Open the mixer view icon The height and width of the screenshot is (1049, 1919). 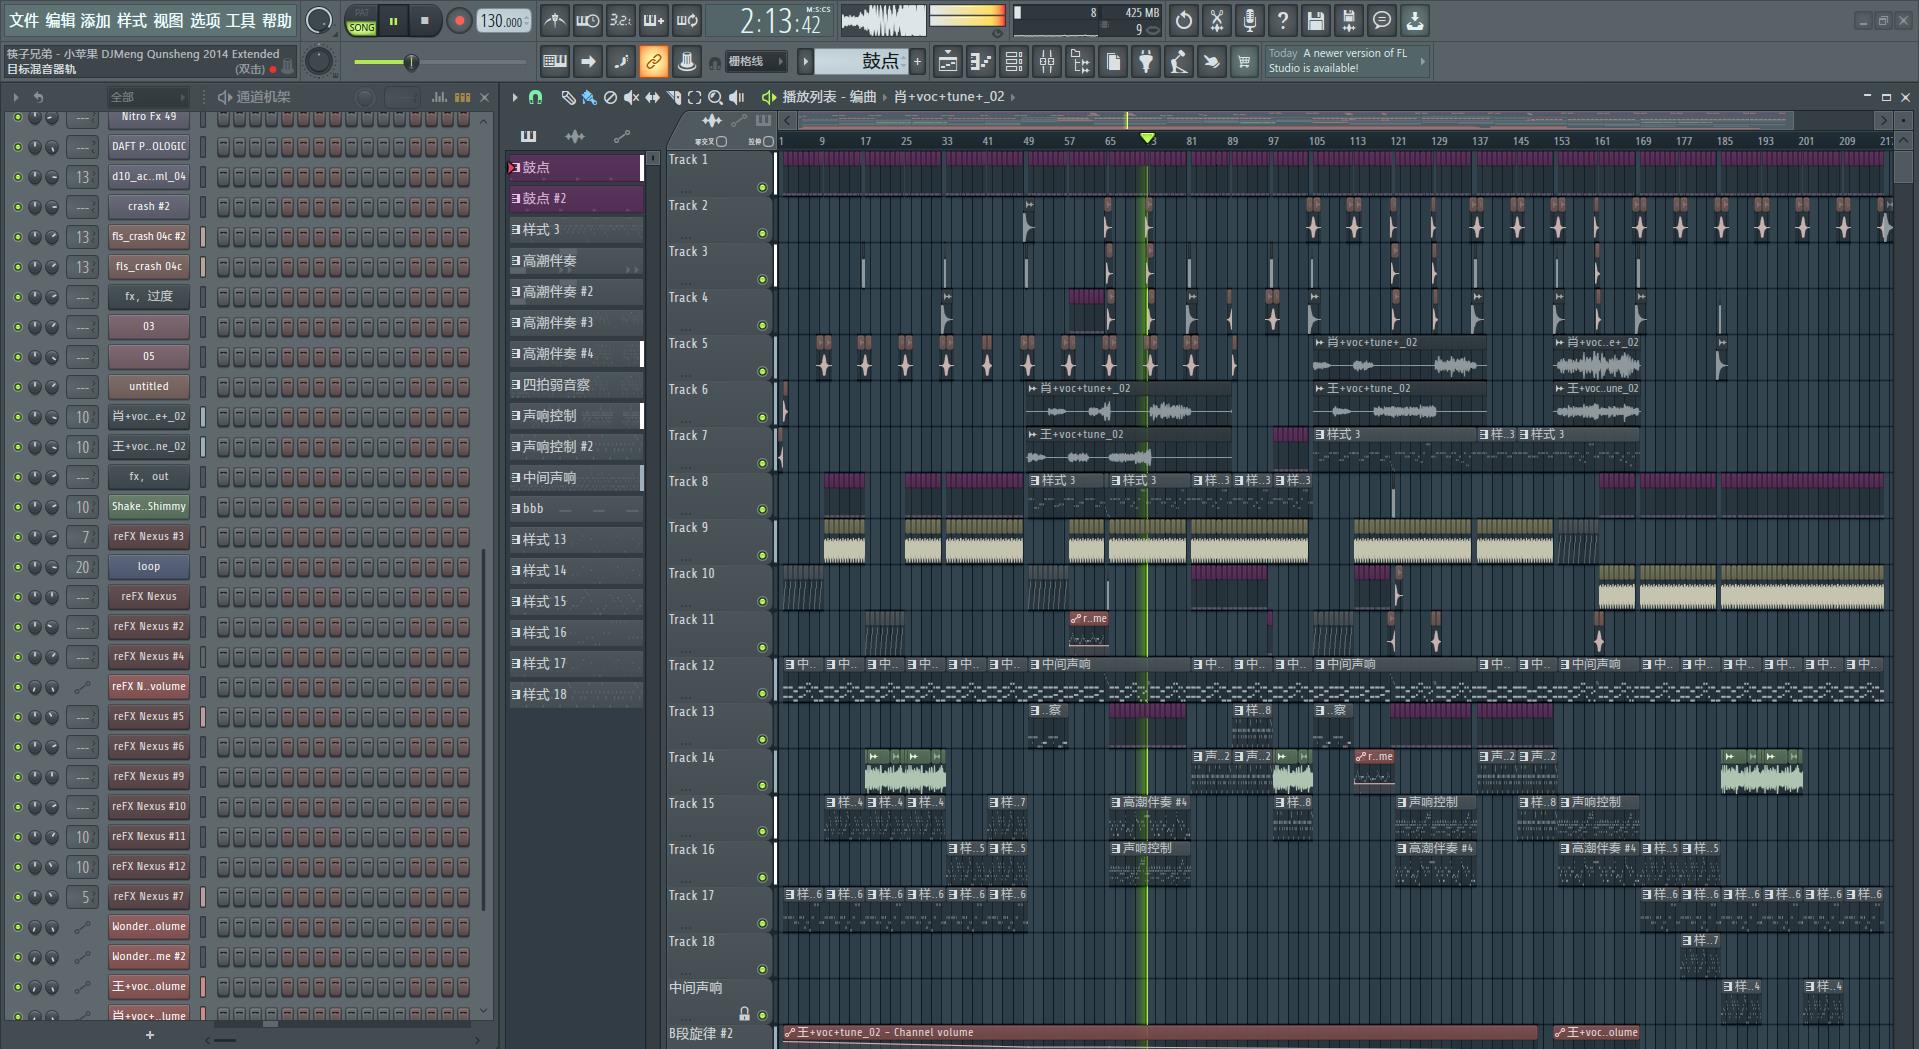point(1047,62)
